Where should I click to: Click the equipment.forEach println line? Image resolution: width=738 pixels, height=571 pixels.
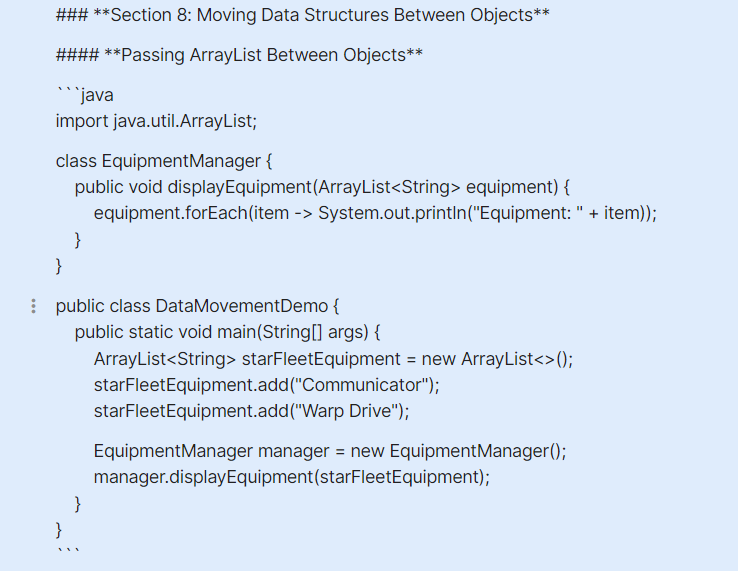375,213
